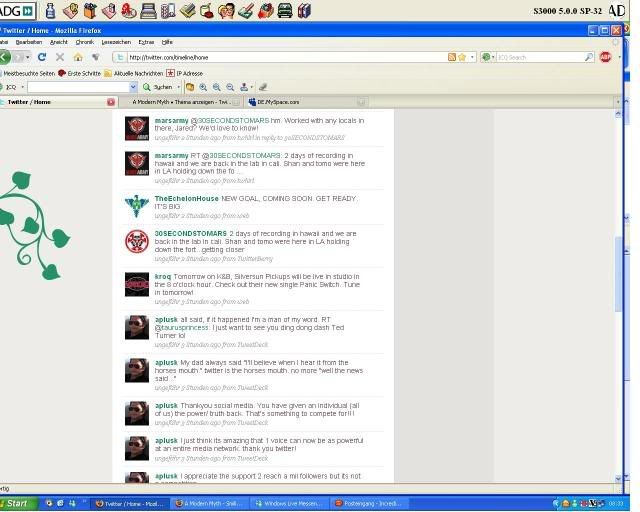Open the 30SECONDSTOMARS username link in its own tweet

tap(191, 234)
